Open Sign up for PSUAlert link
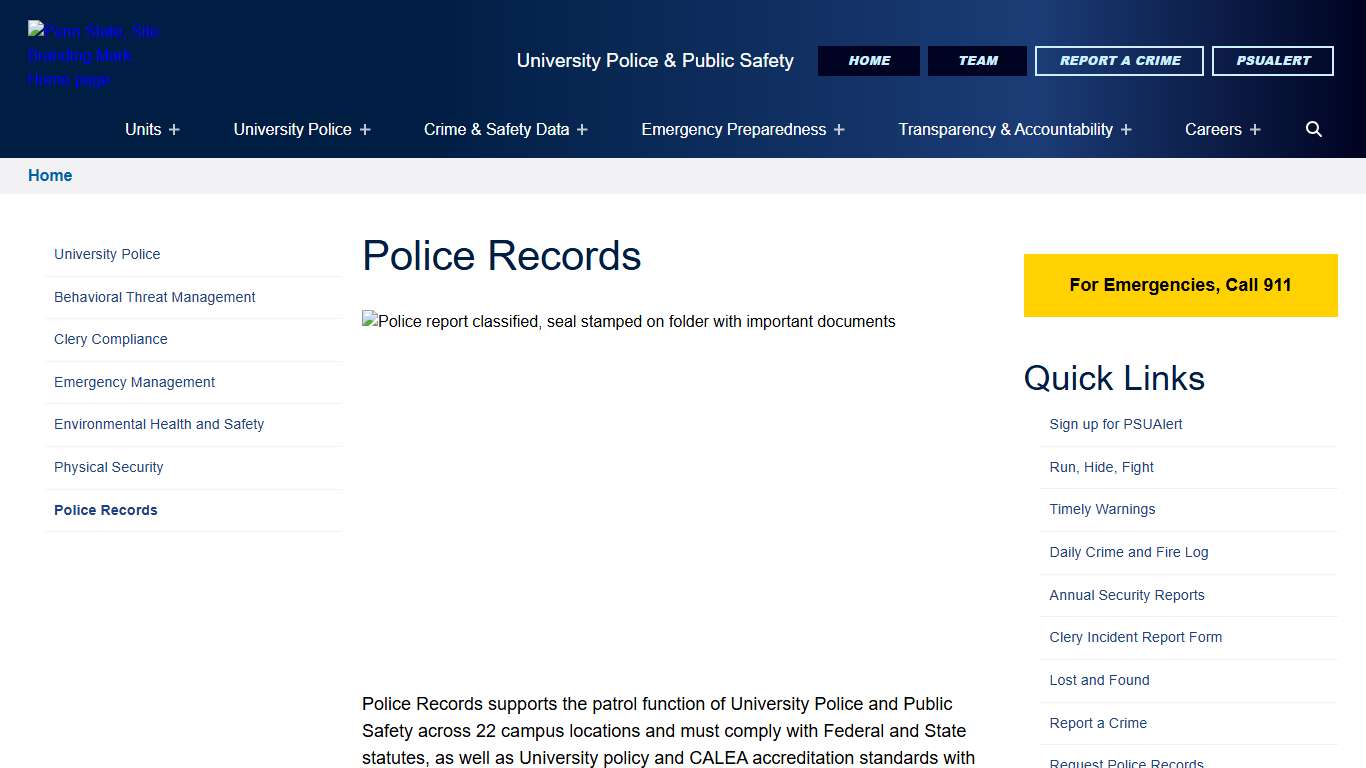 point(1115,424)
